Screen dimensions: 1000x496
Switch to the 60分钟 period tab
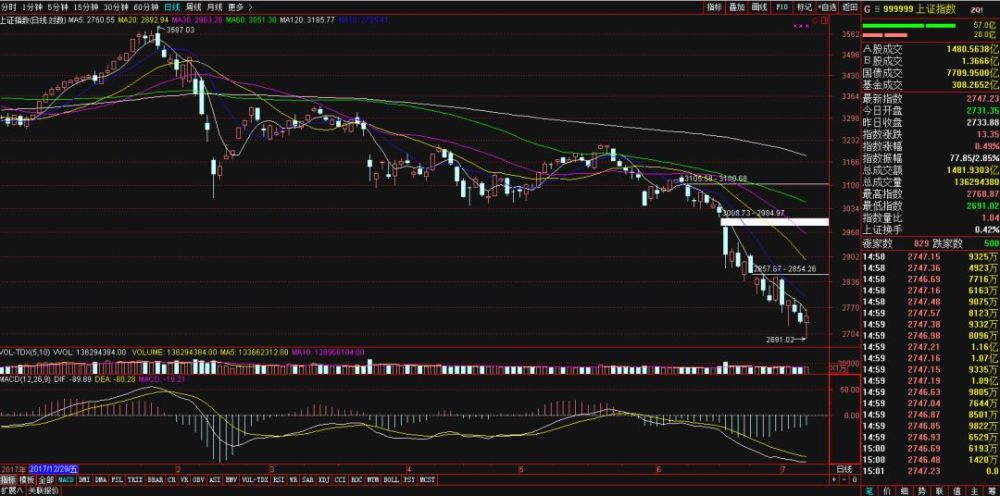pos(145,7)
